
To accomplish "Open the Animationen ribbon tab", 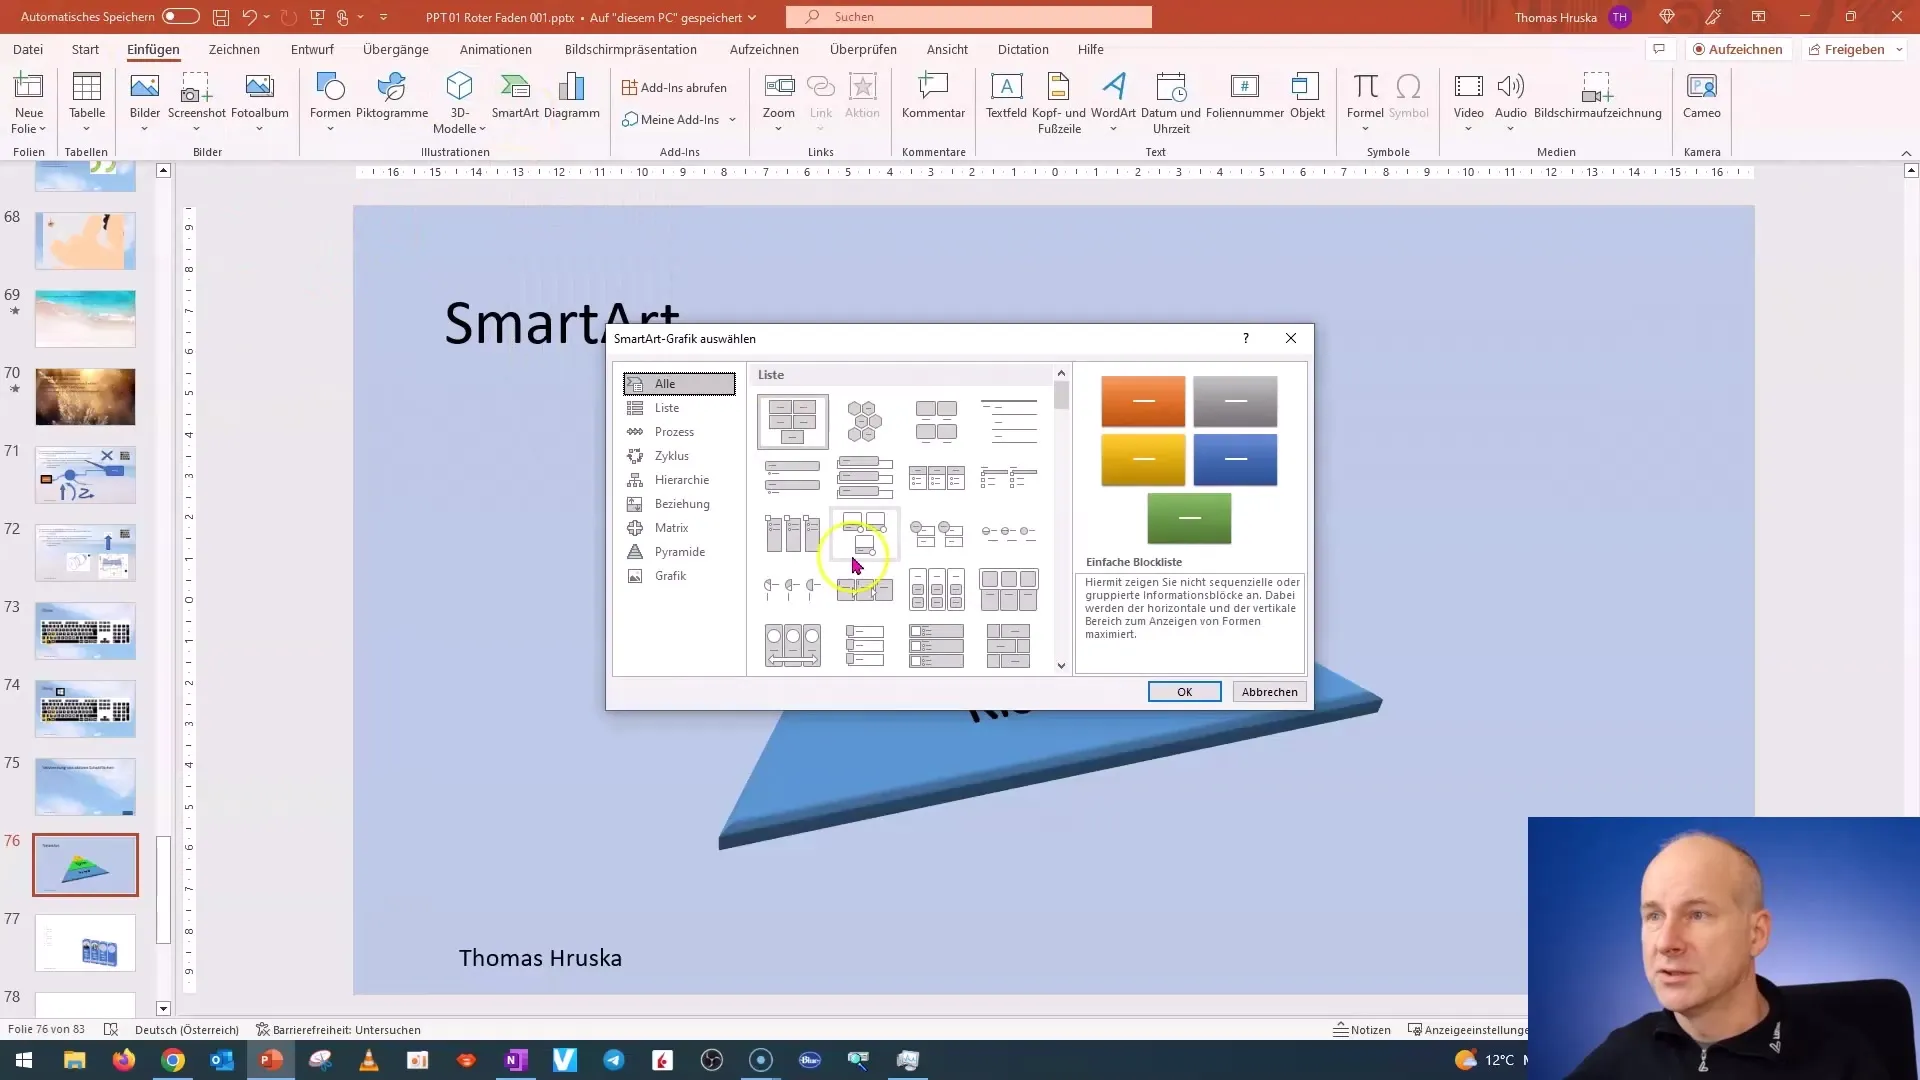I will pos(496,50).
